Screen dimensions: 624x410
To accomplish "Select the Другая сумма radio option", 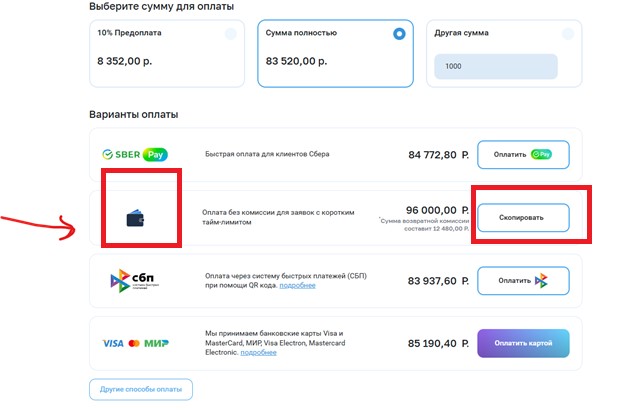I will (x=568, y=34).
